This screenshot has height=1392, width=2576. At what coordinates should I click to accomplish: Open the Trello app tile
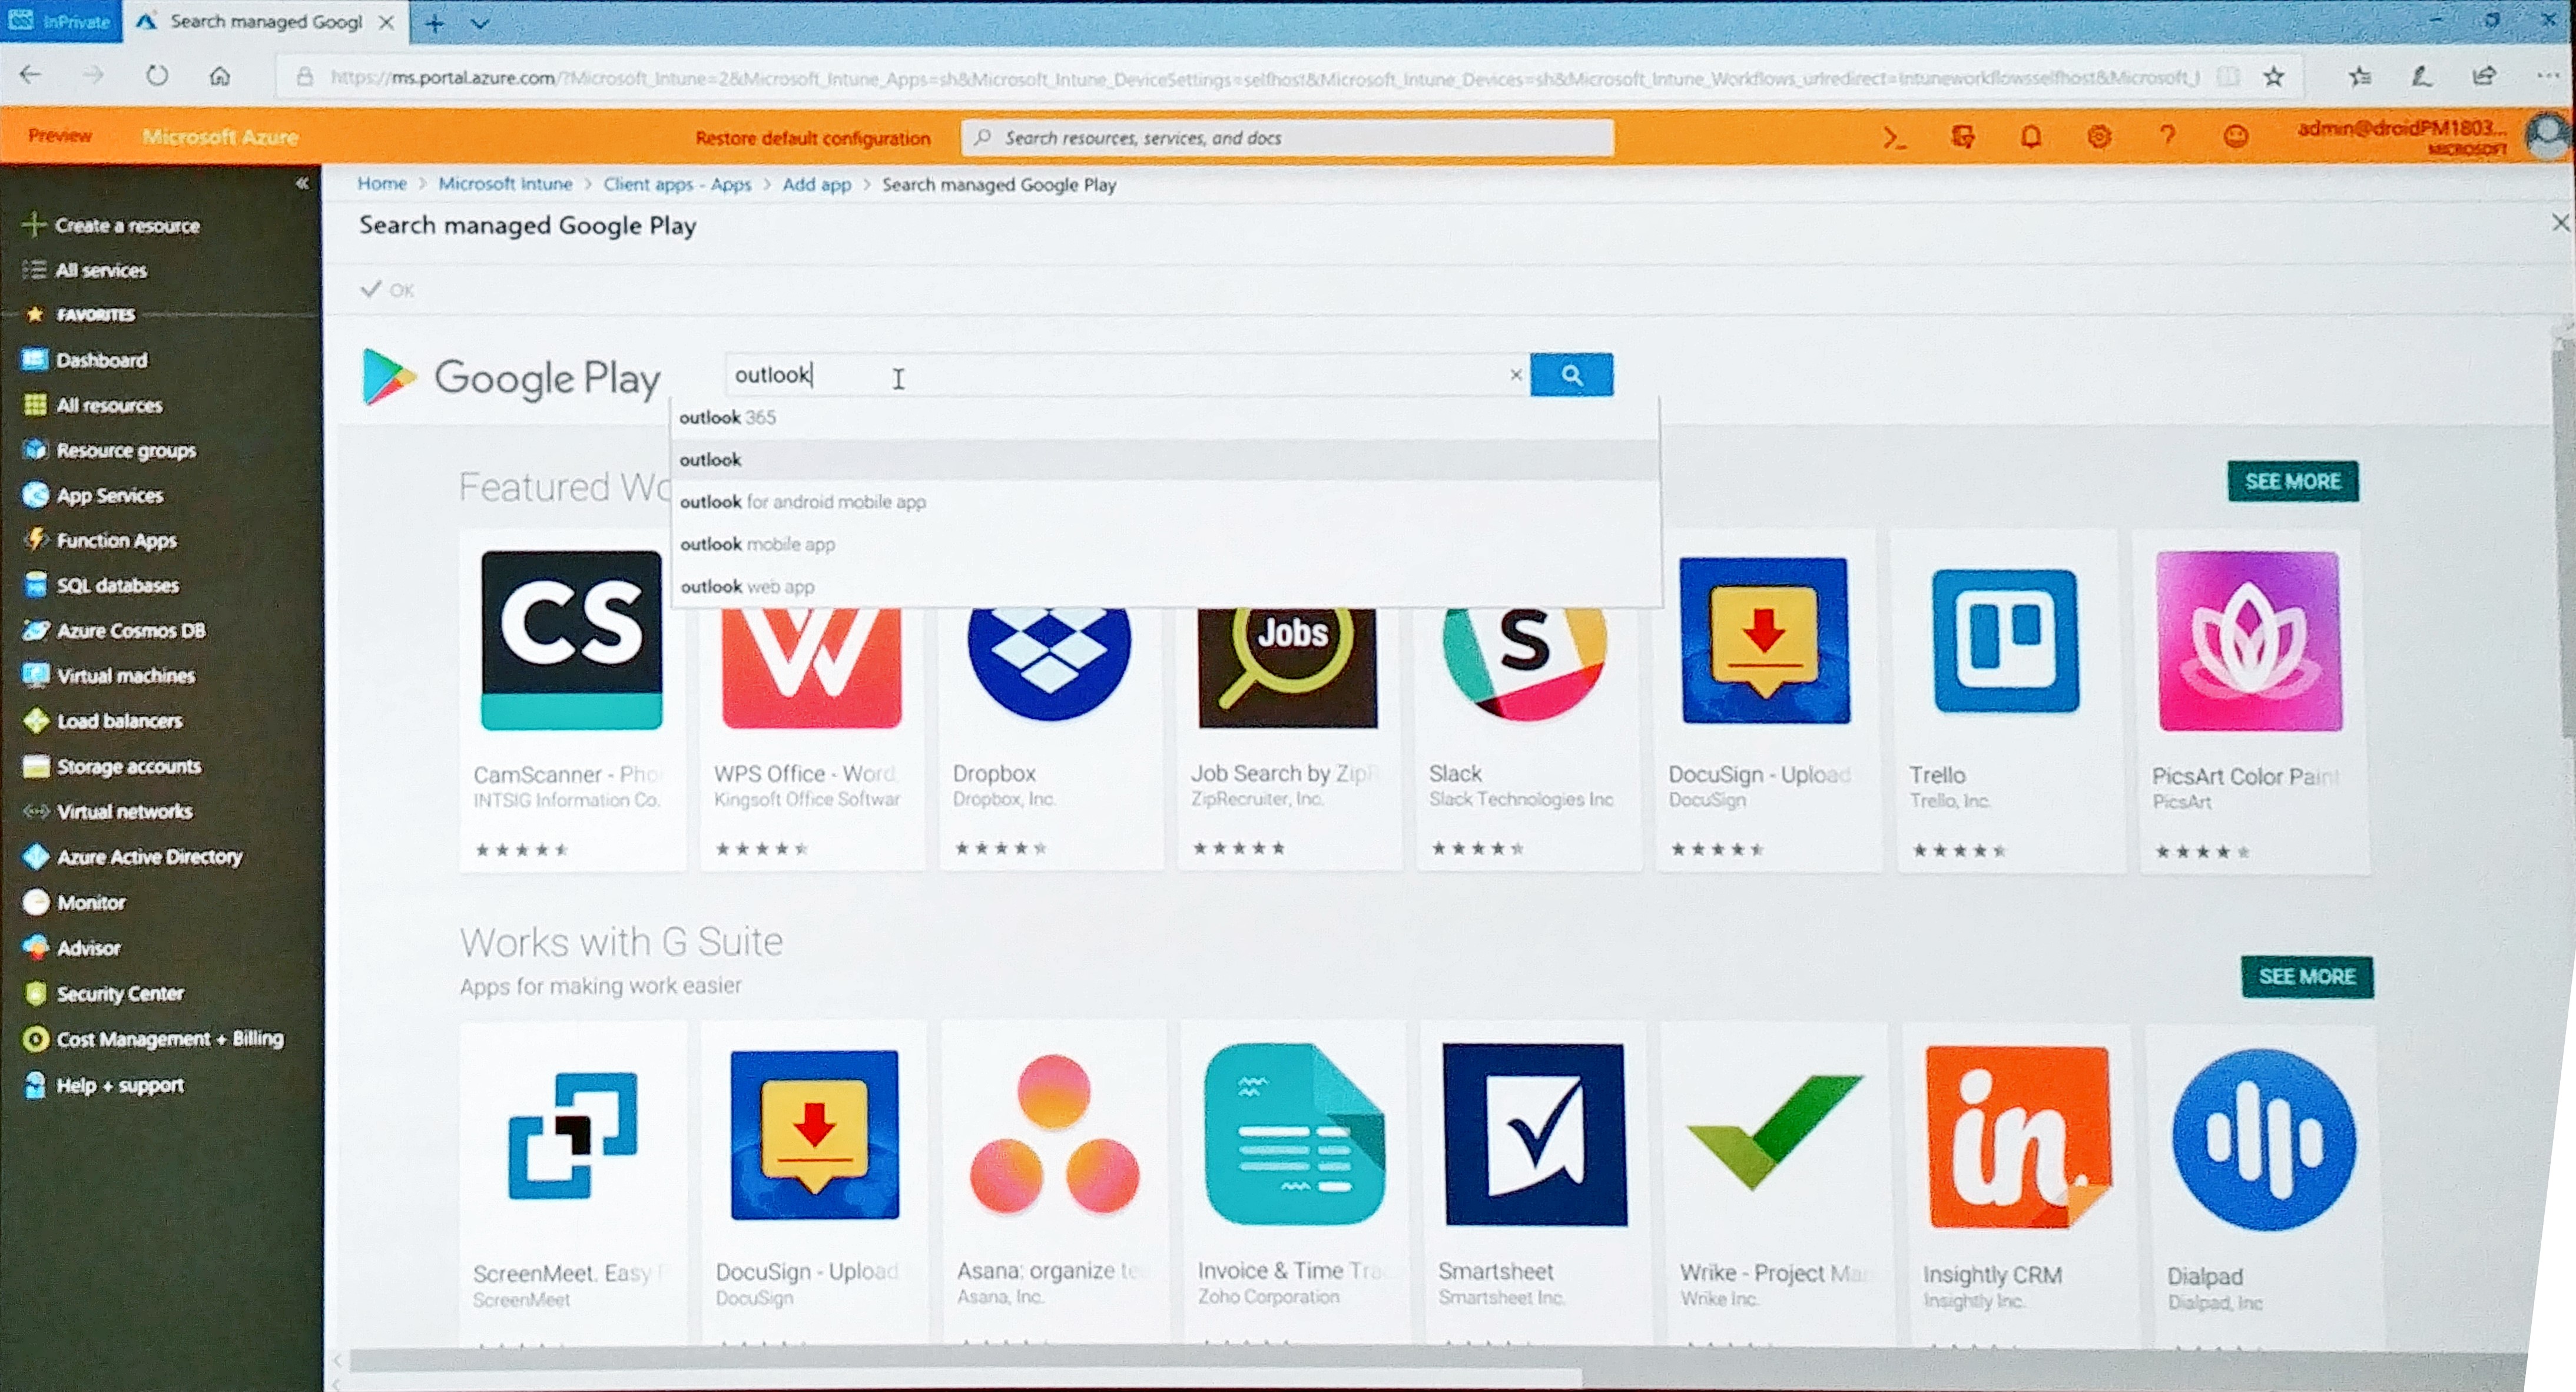(x=2009, y=702)
